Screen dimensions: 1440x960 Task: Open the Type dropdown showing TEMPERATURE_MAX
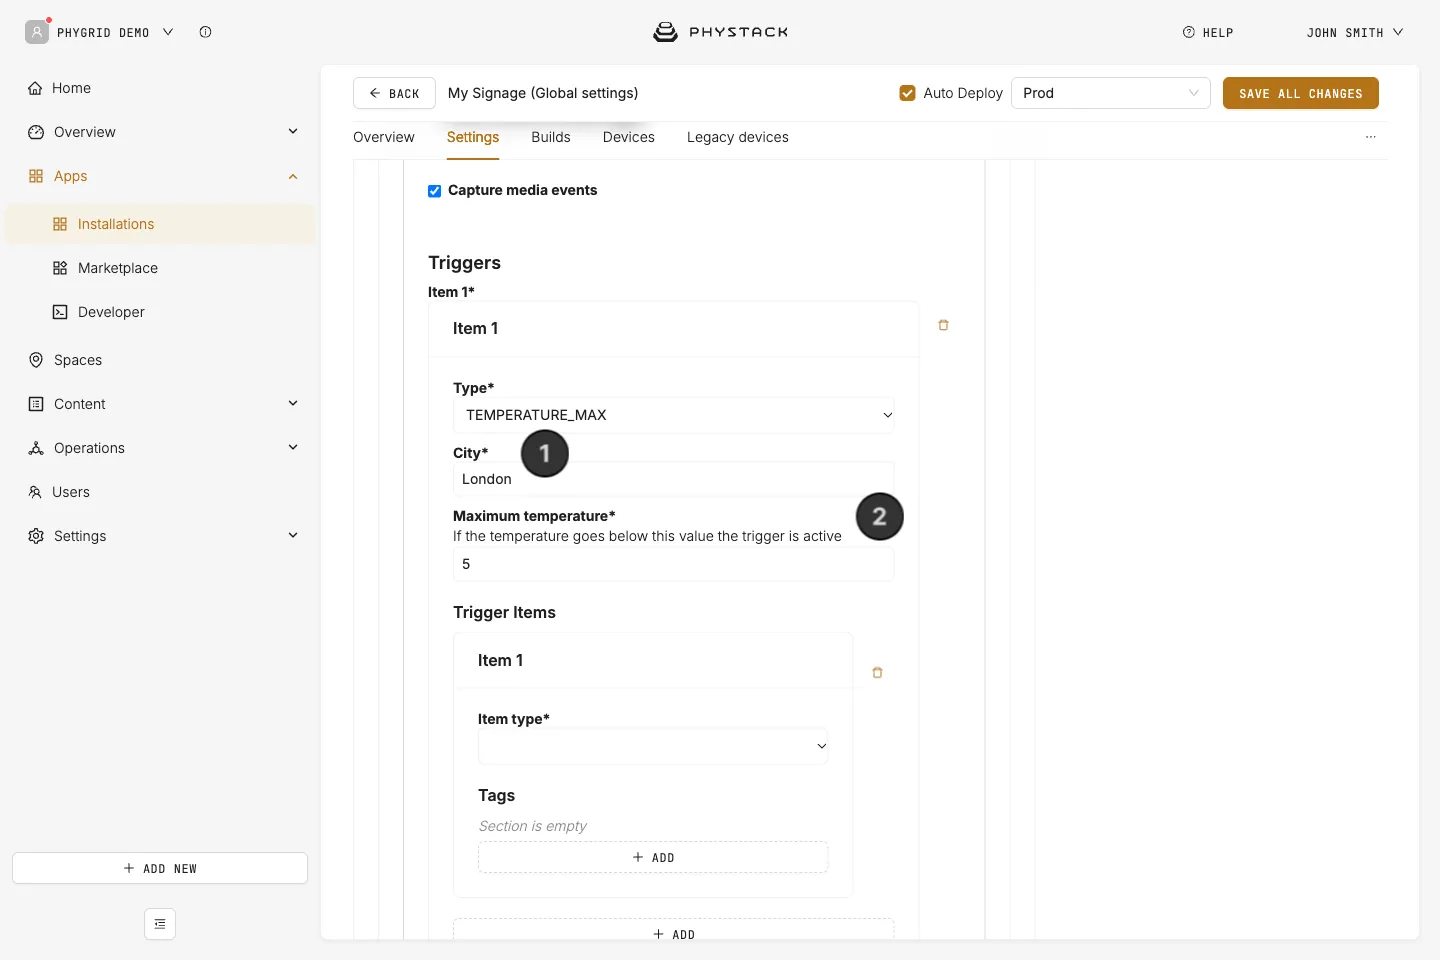(674, 415)
